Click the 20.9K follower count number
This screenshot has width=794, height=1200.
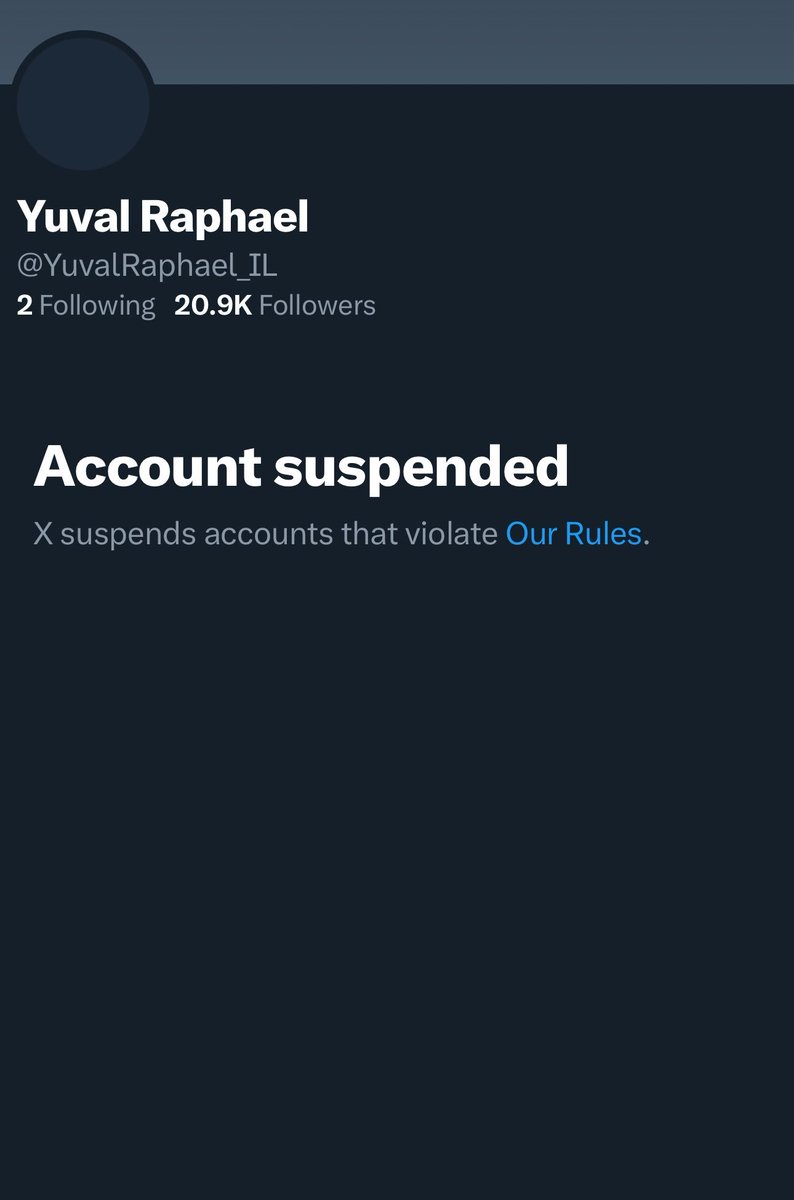[x=213, y=305]
